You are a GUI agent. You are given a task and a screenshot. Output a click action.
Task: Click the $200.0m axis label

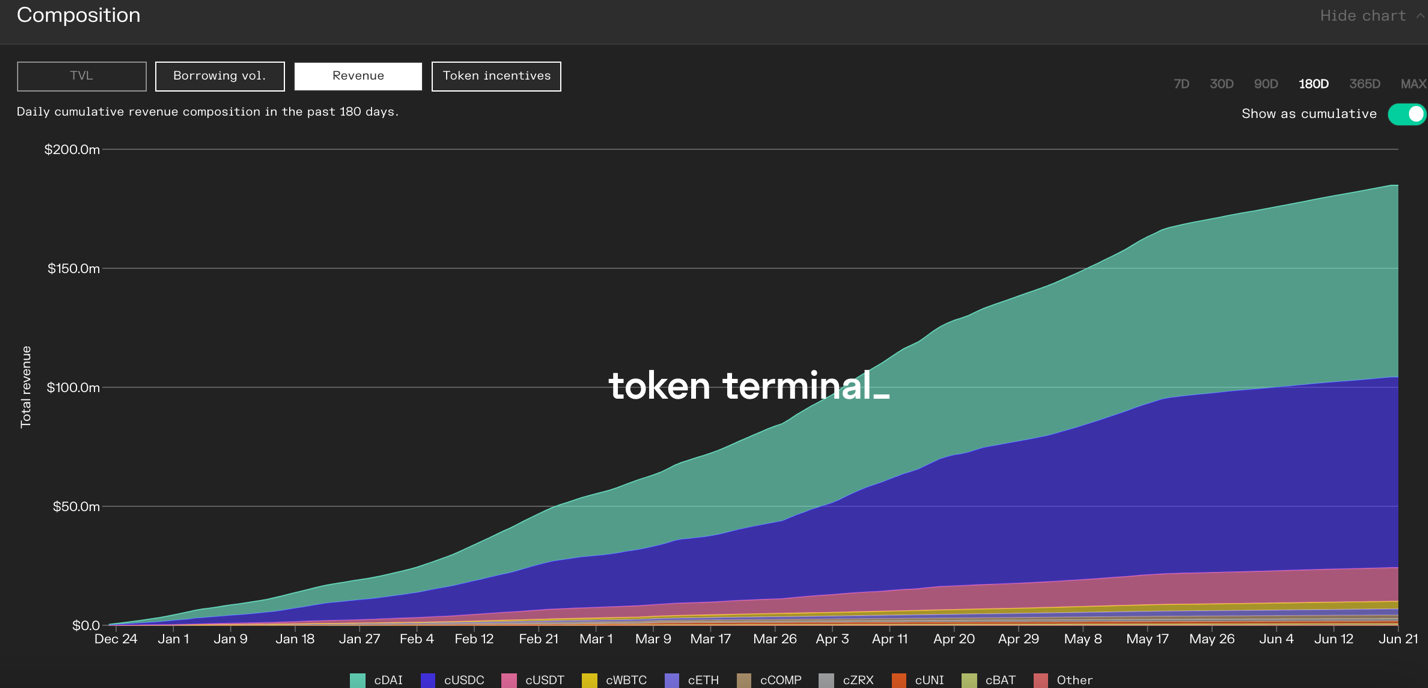(x=72, y=150)
